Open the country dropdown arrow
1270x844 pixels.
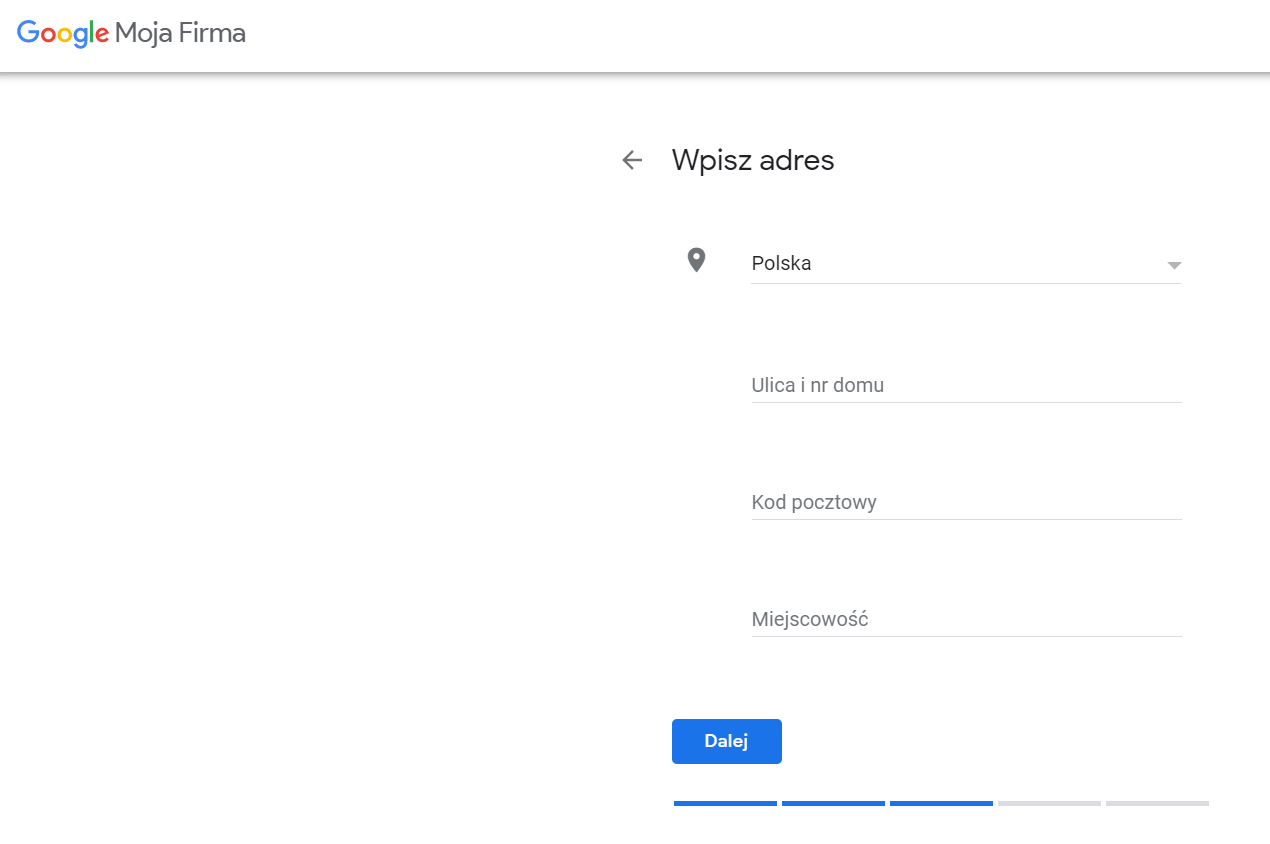[1174, 265]
